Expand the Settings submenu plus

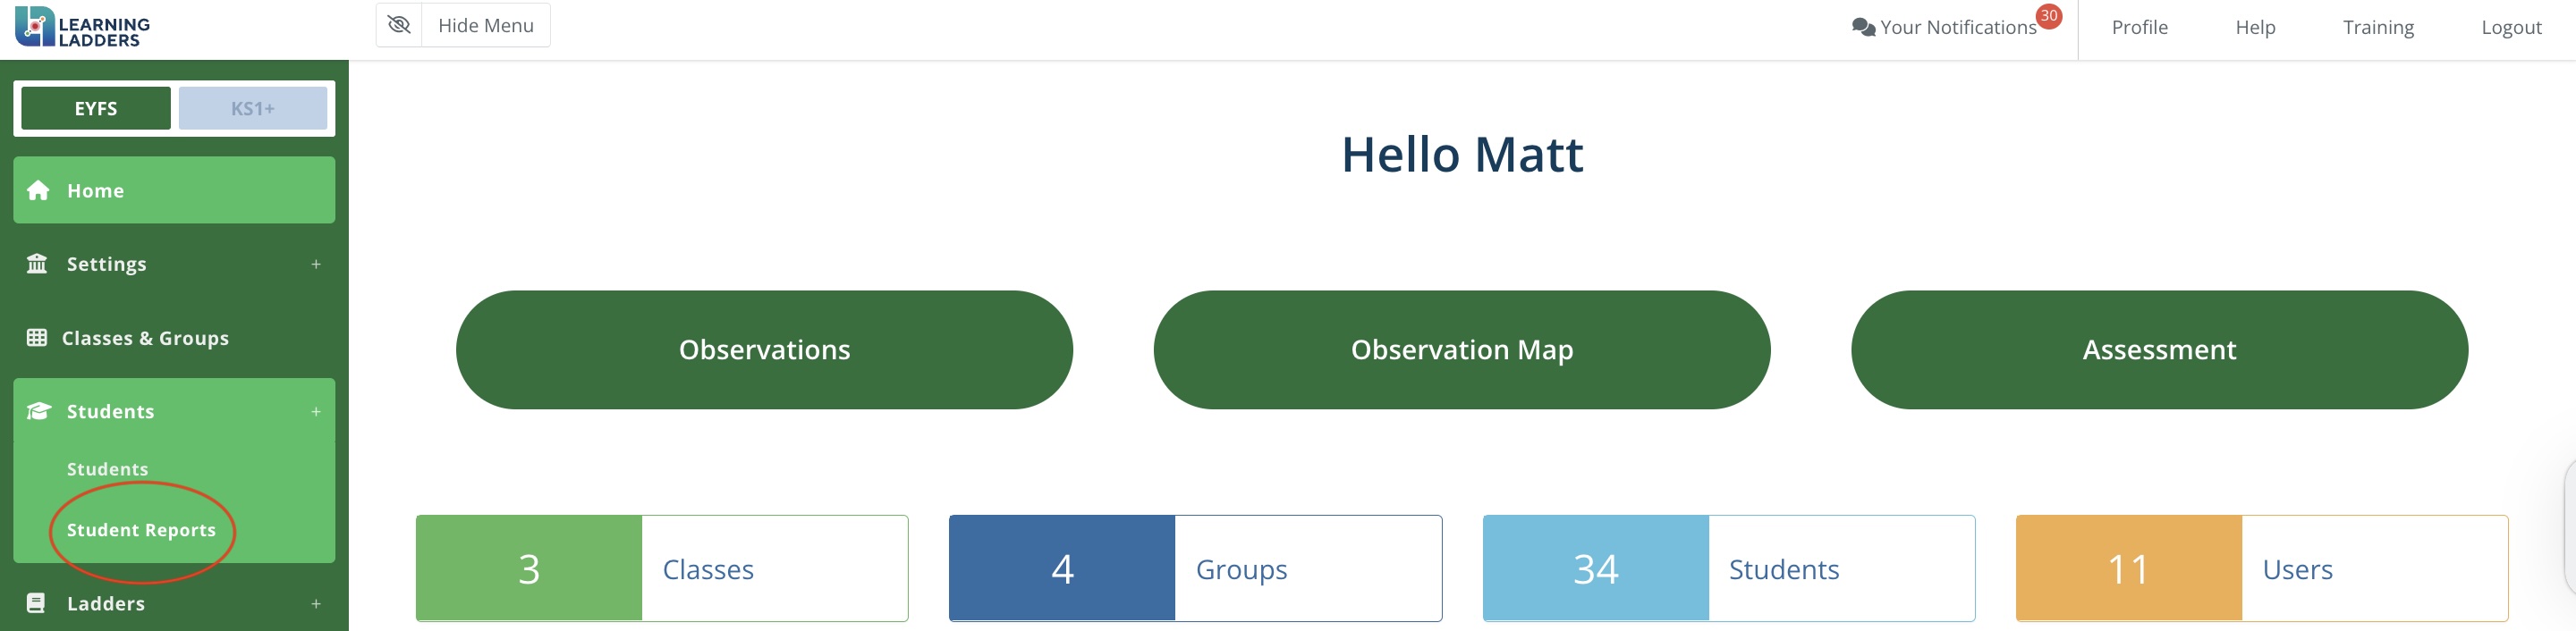[x=316, y=264]
